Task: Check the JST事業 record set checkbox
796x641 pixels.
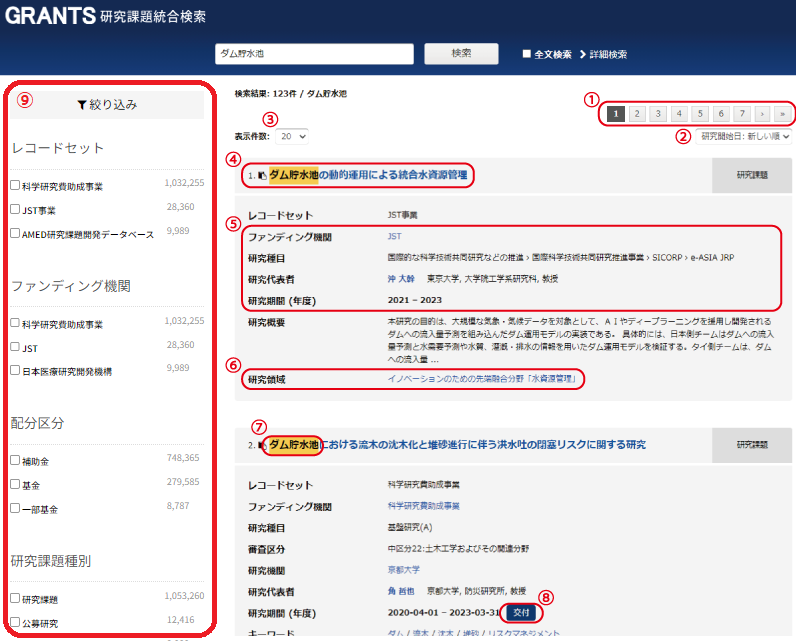Action: (x=15, y=209)
